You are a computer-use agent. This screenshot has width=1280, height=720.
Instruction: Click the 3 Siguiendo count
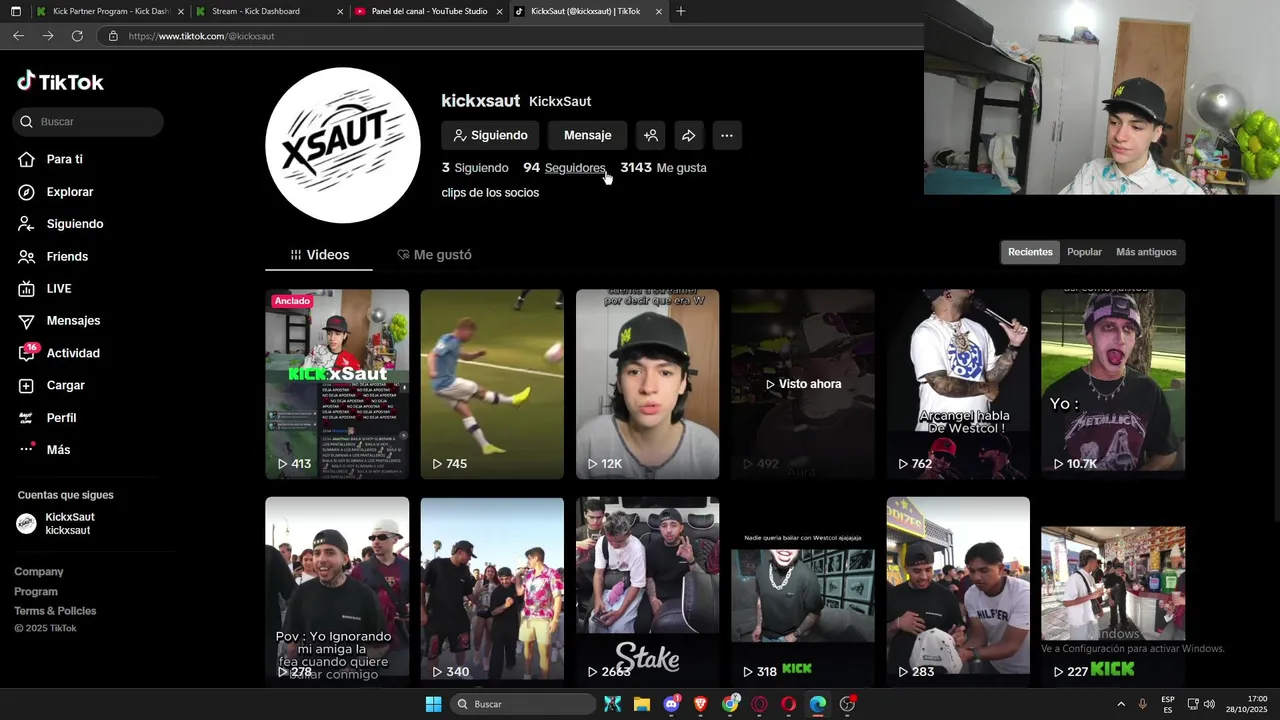[475, 168]
